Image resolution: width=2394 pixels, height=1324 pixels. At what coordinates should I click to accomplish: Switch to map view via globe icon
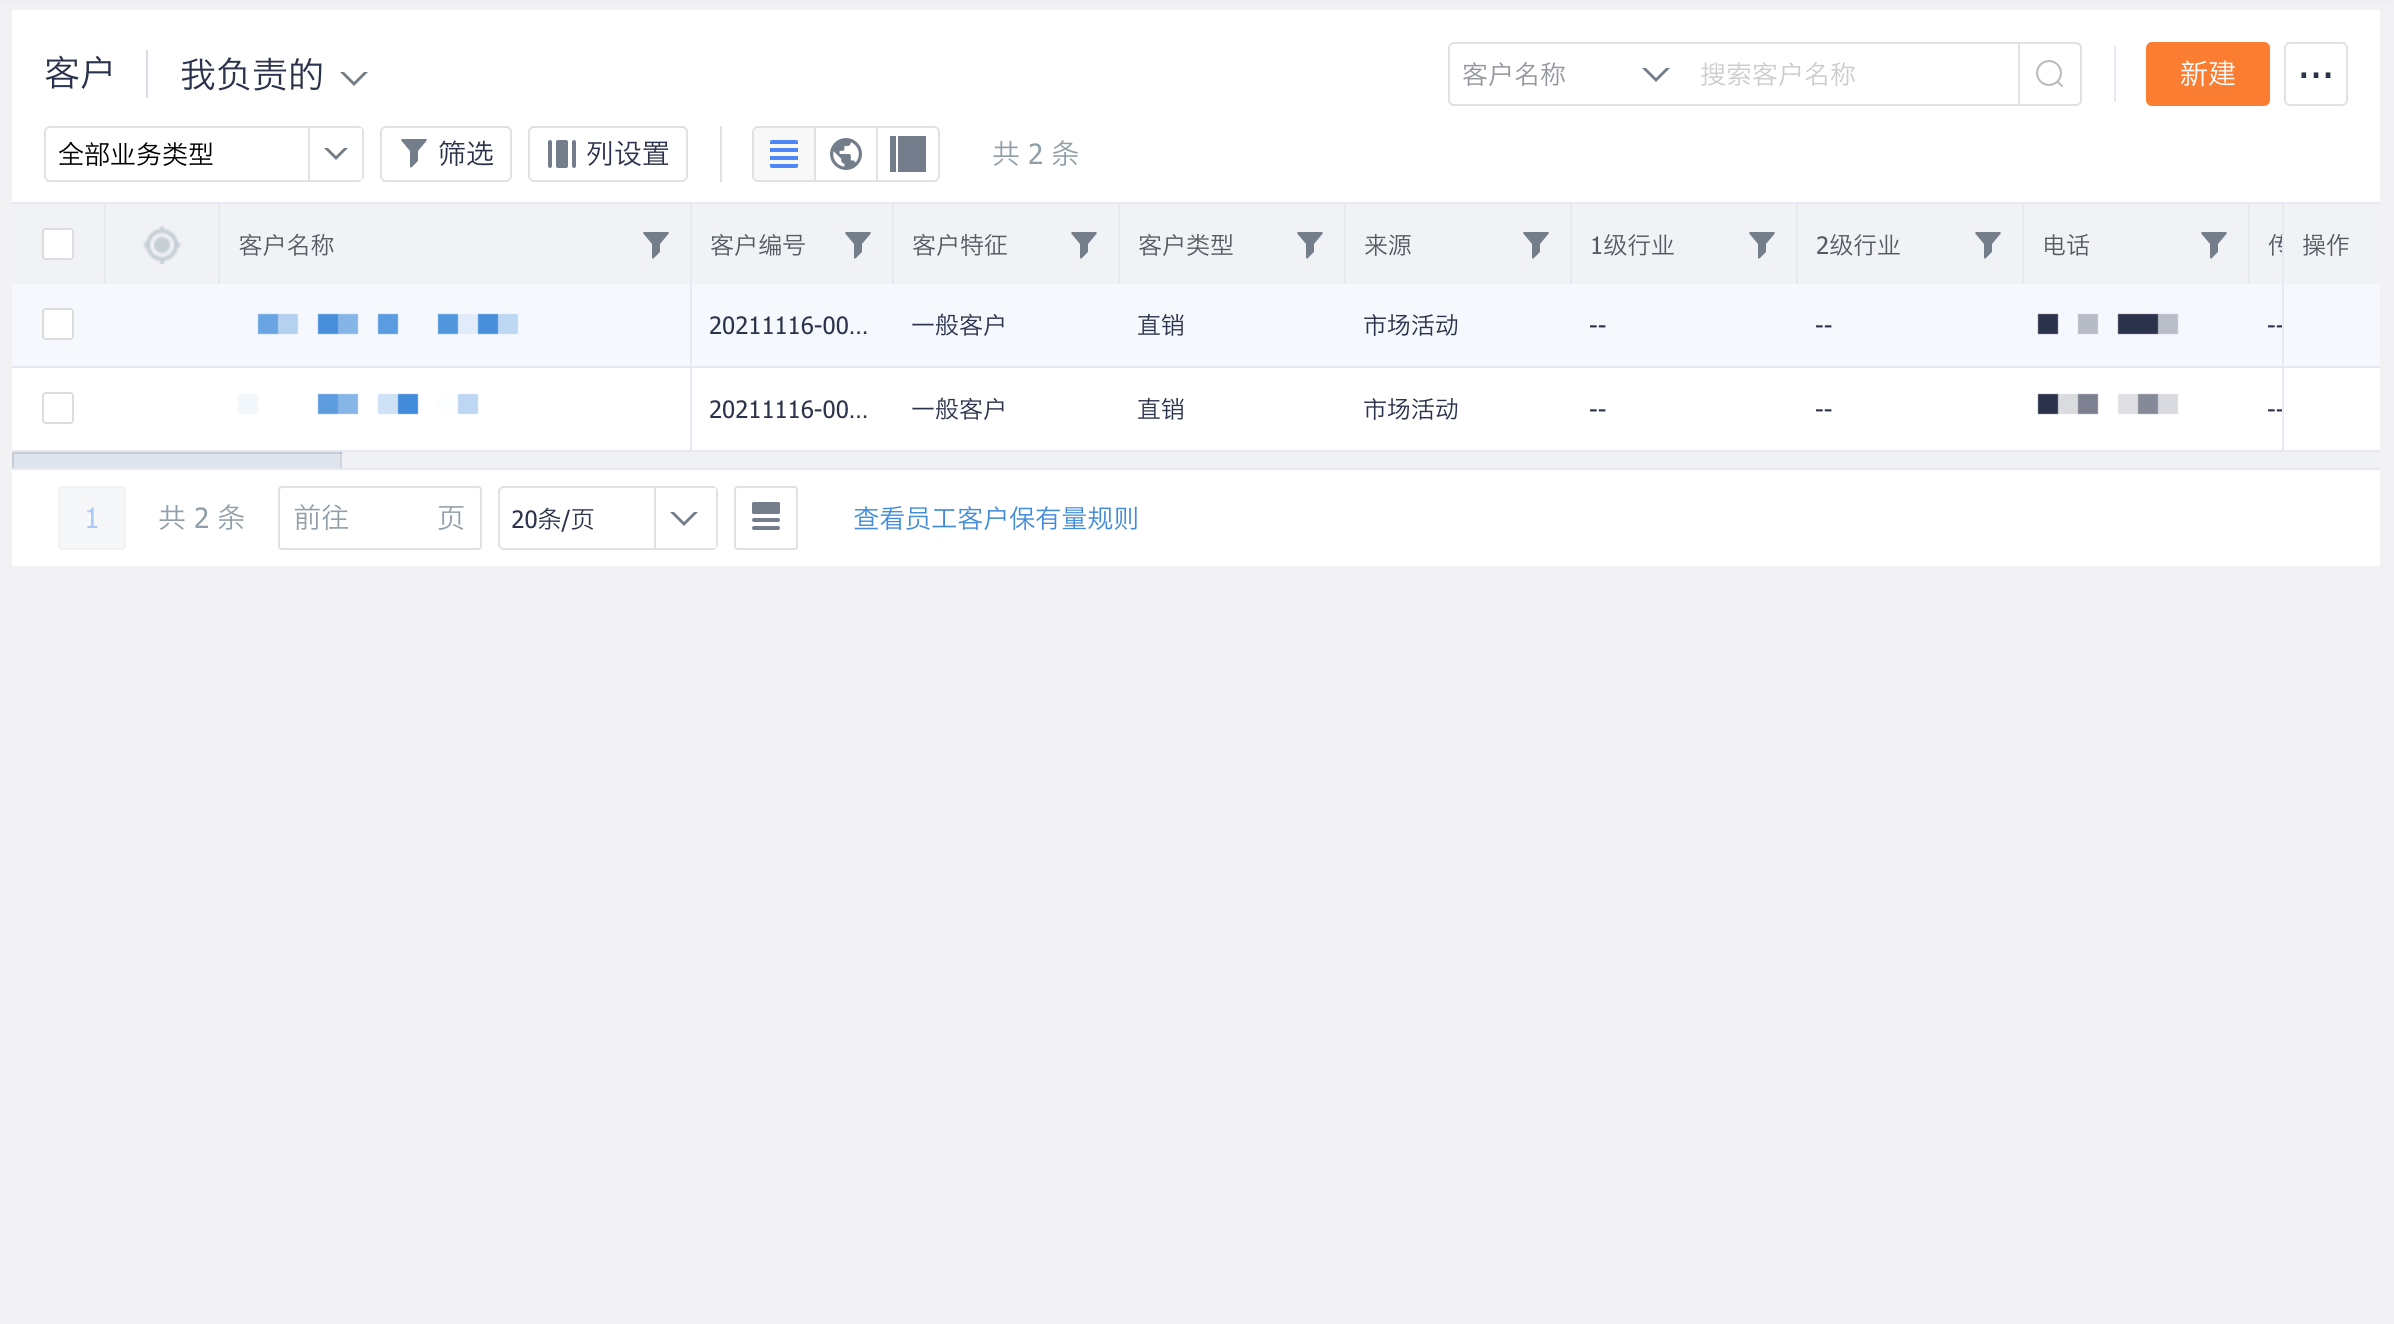pyautogui.click(x=845, y=153)
